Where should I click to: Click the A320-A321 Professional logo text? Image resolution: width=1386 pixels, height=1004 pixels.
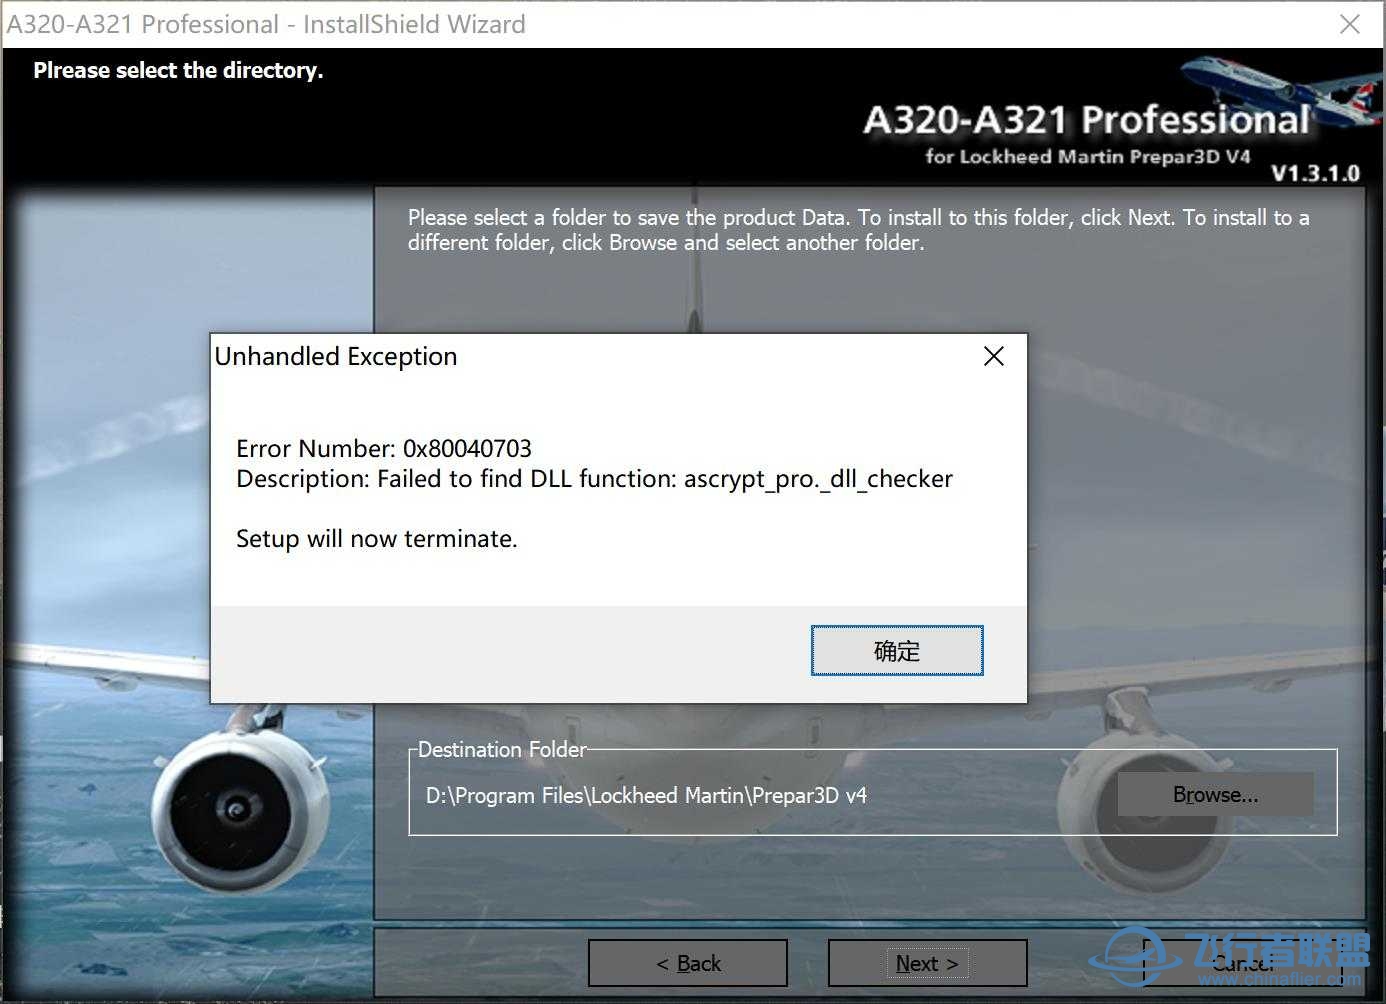coord(1086,120)
